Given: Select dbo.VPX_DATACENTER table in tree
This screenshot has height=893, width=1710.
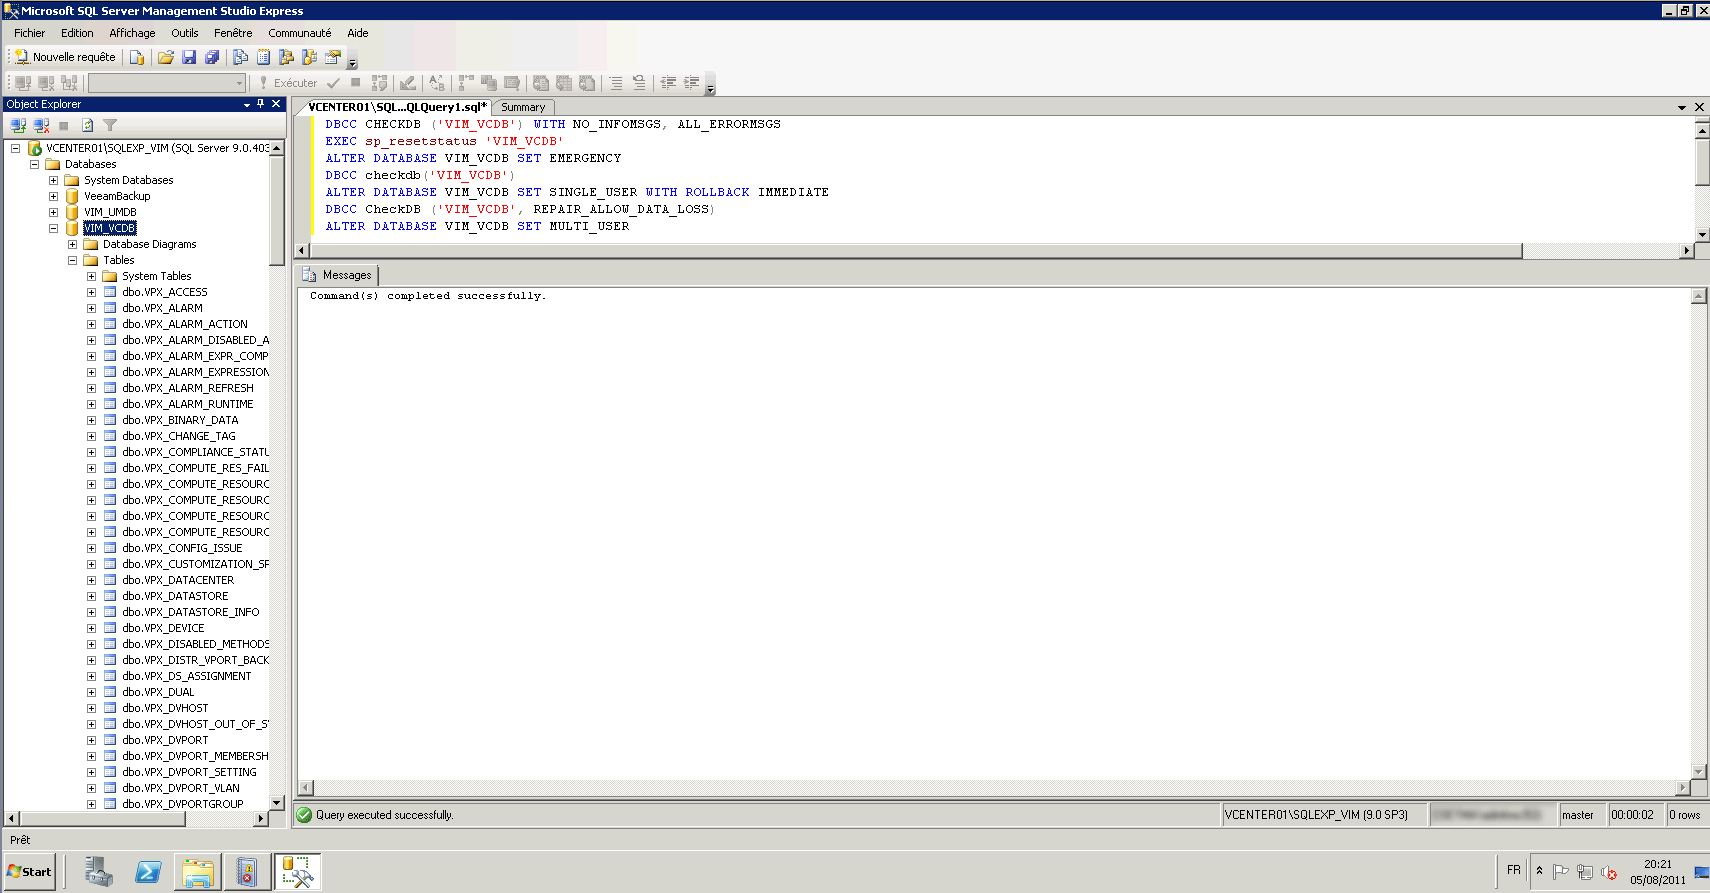Looking at the screenshot, I should point(178,580).
